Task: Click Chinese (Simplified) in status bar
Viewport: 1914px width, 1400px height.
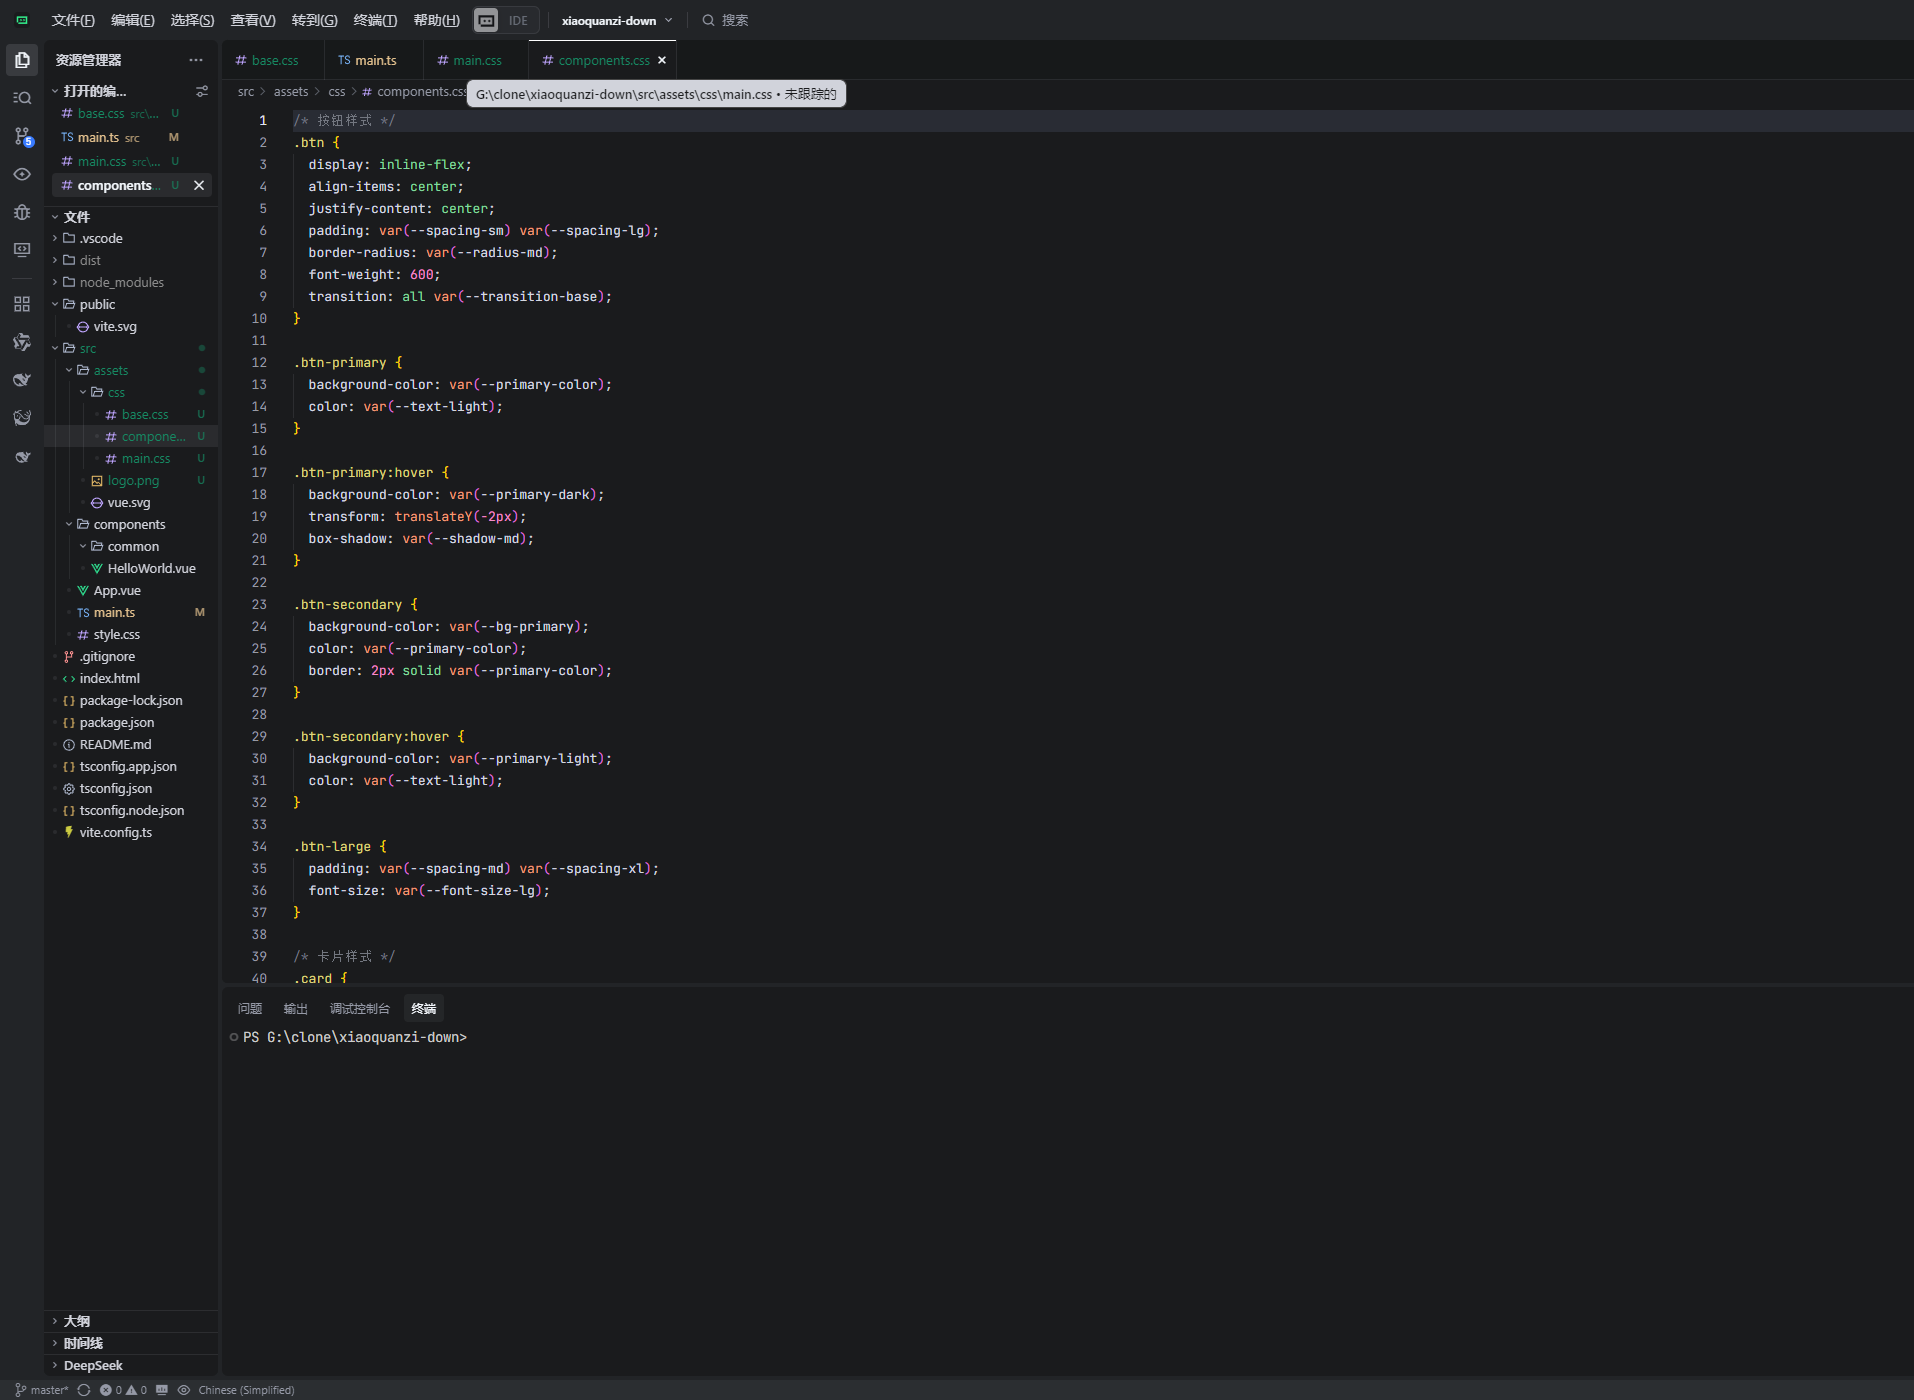Action: click(x=246, y=1390)
